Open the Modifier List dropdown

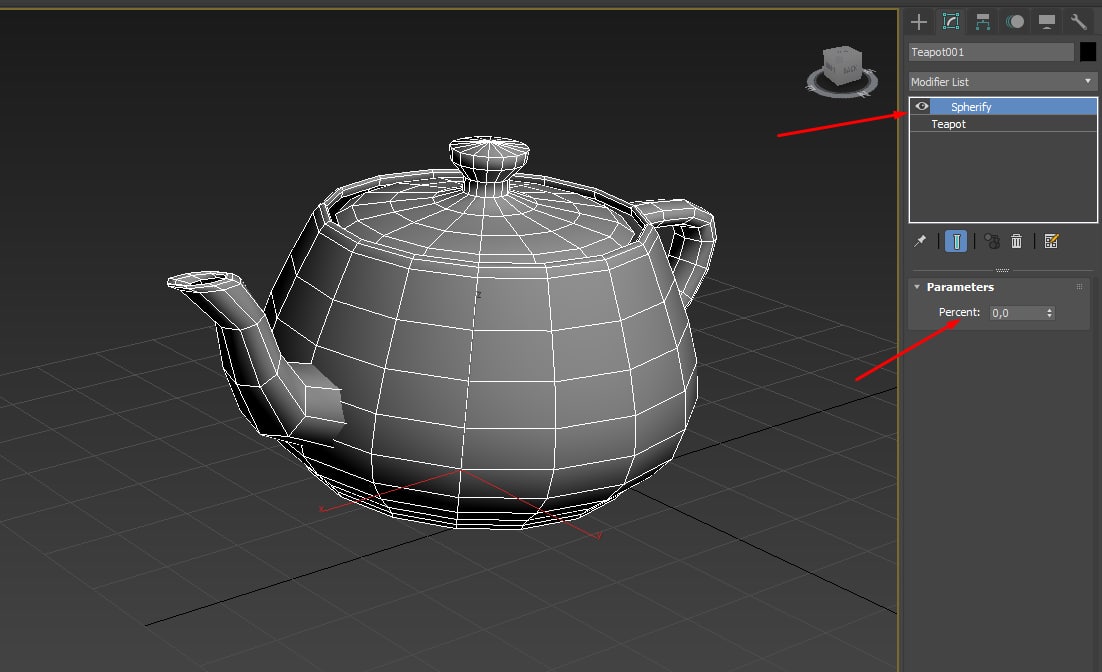point(1002,82)
